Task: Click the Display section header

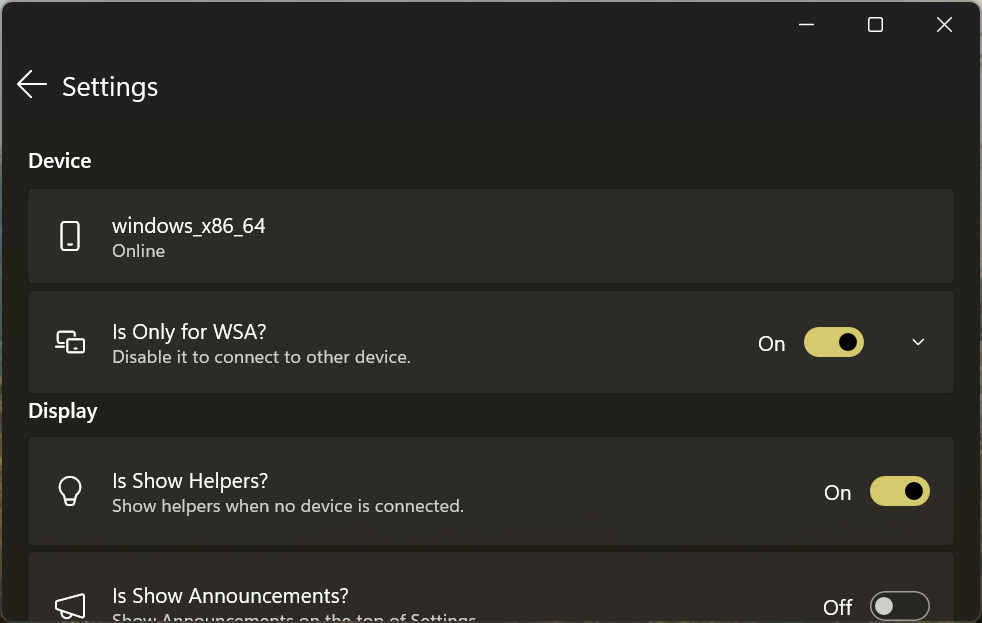Action: (x=63, y=411)
